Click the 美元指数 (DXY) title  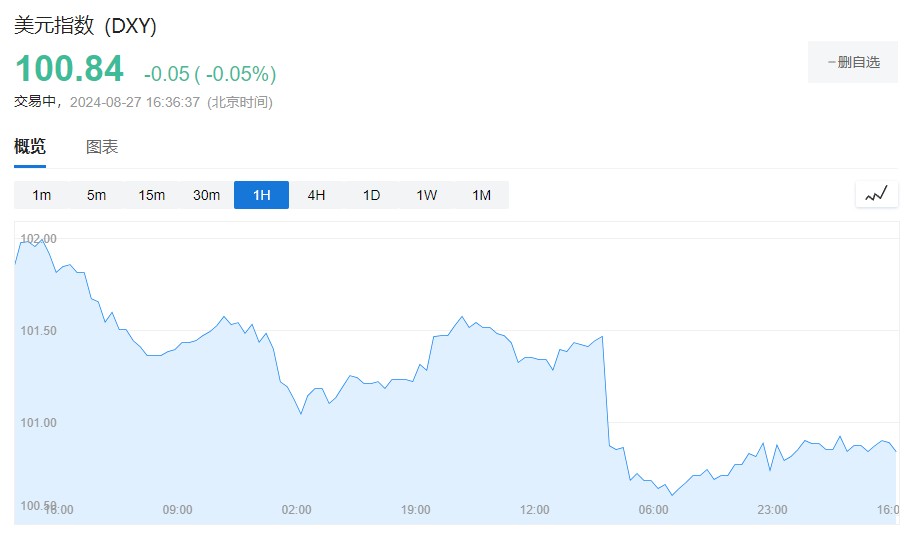point(86,26)
